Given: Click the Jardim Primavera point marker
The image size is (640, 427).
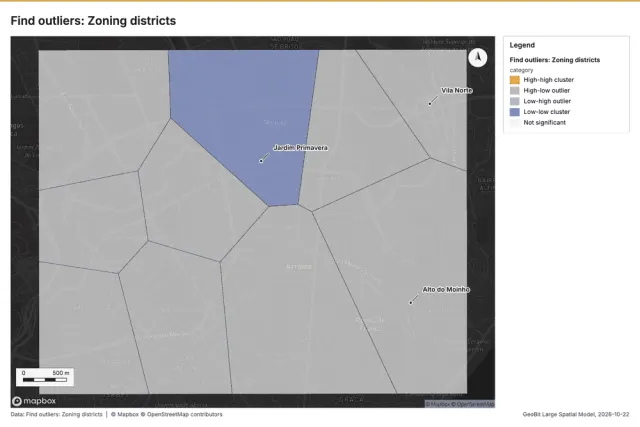Looking at the screenshot, I should [x=261, y=161].
